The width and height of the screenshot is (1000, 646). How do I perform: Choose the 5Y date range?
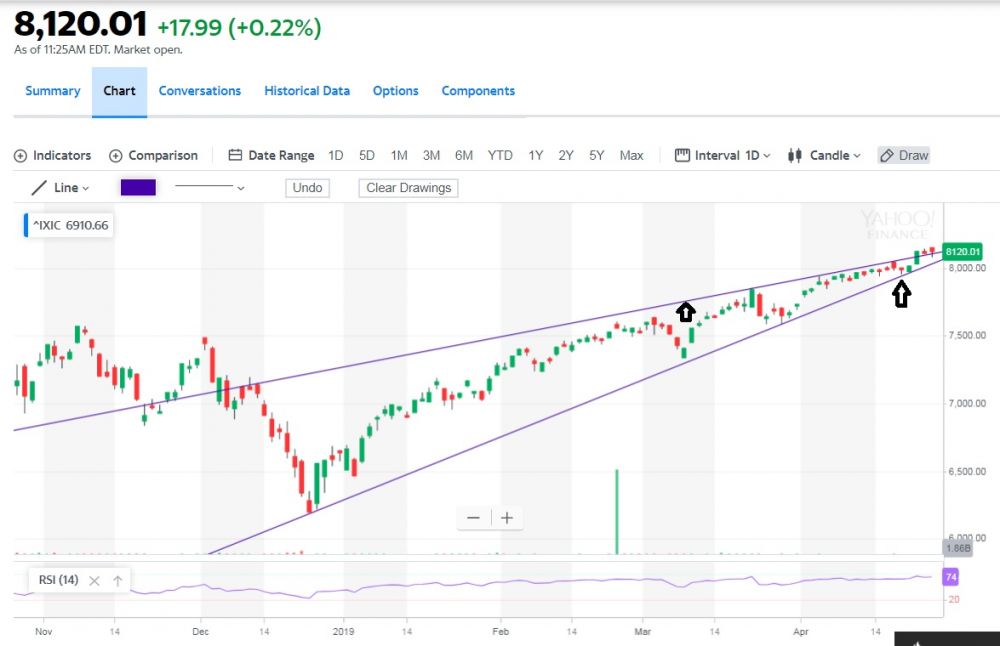[x=597, y=156]
